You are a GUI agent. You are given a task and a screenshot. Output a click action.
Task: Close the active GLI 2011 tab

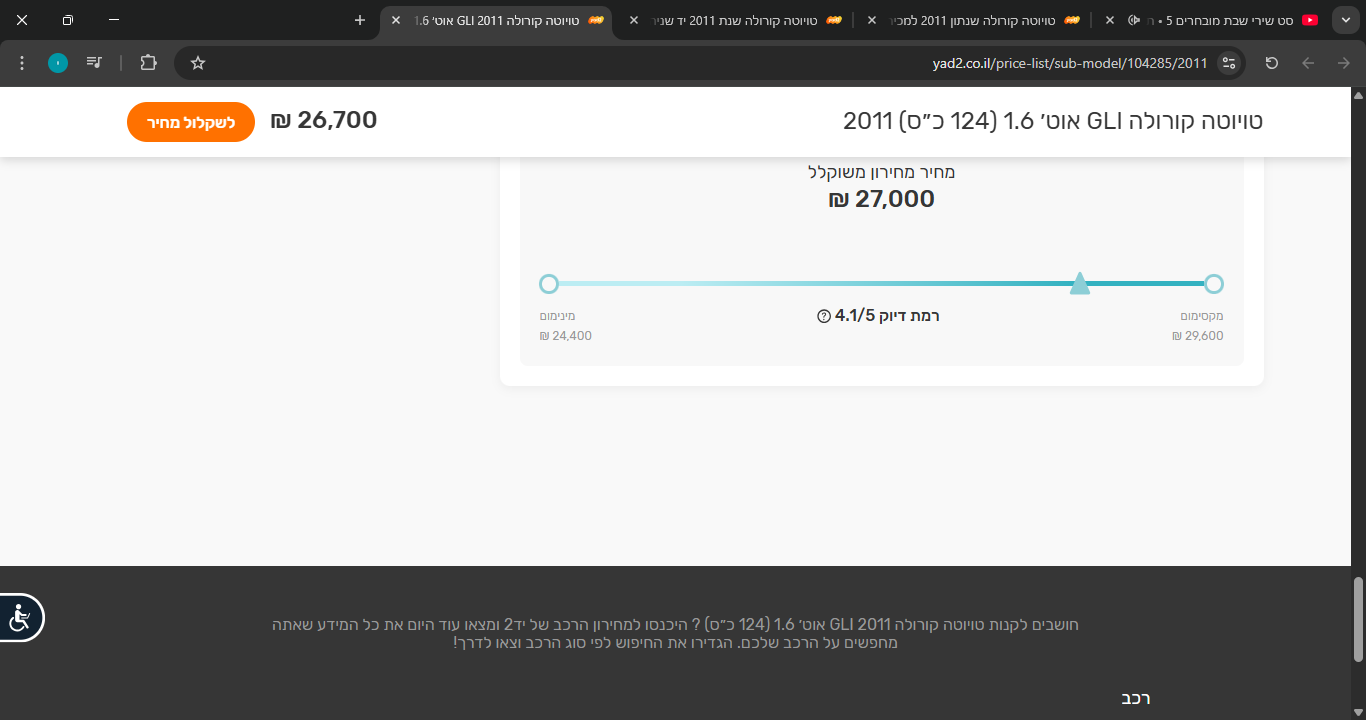[x=396, y=20]
